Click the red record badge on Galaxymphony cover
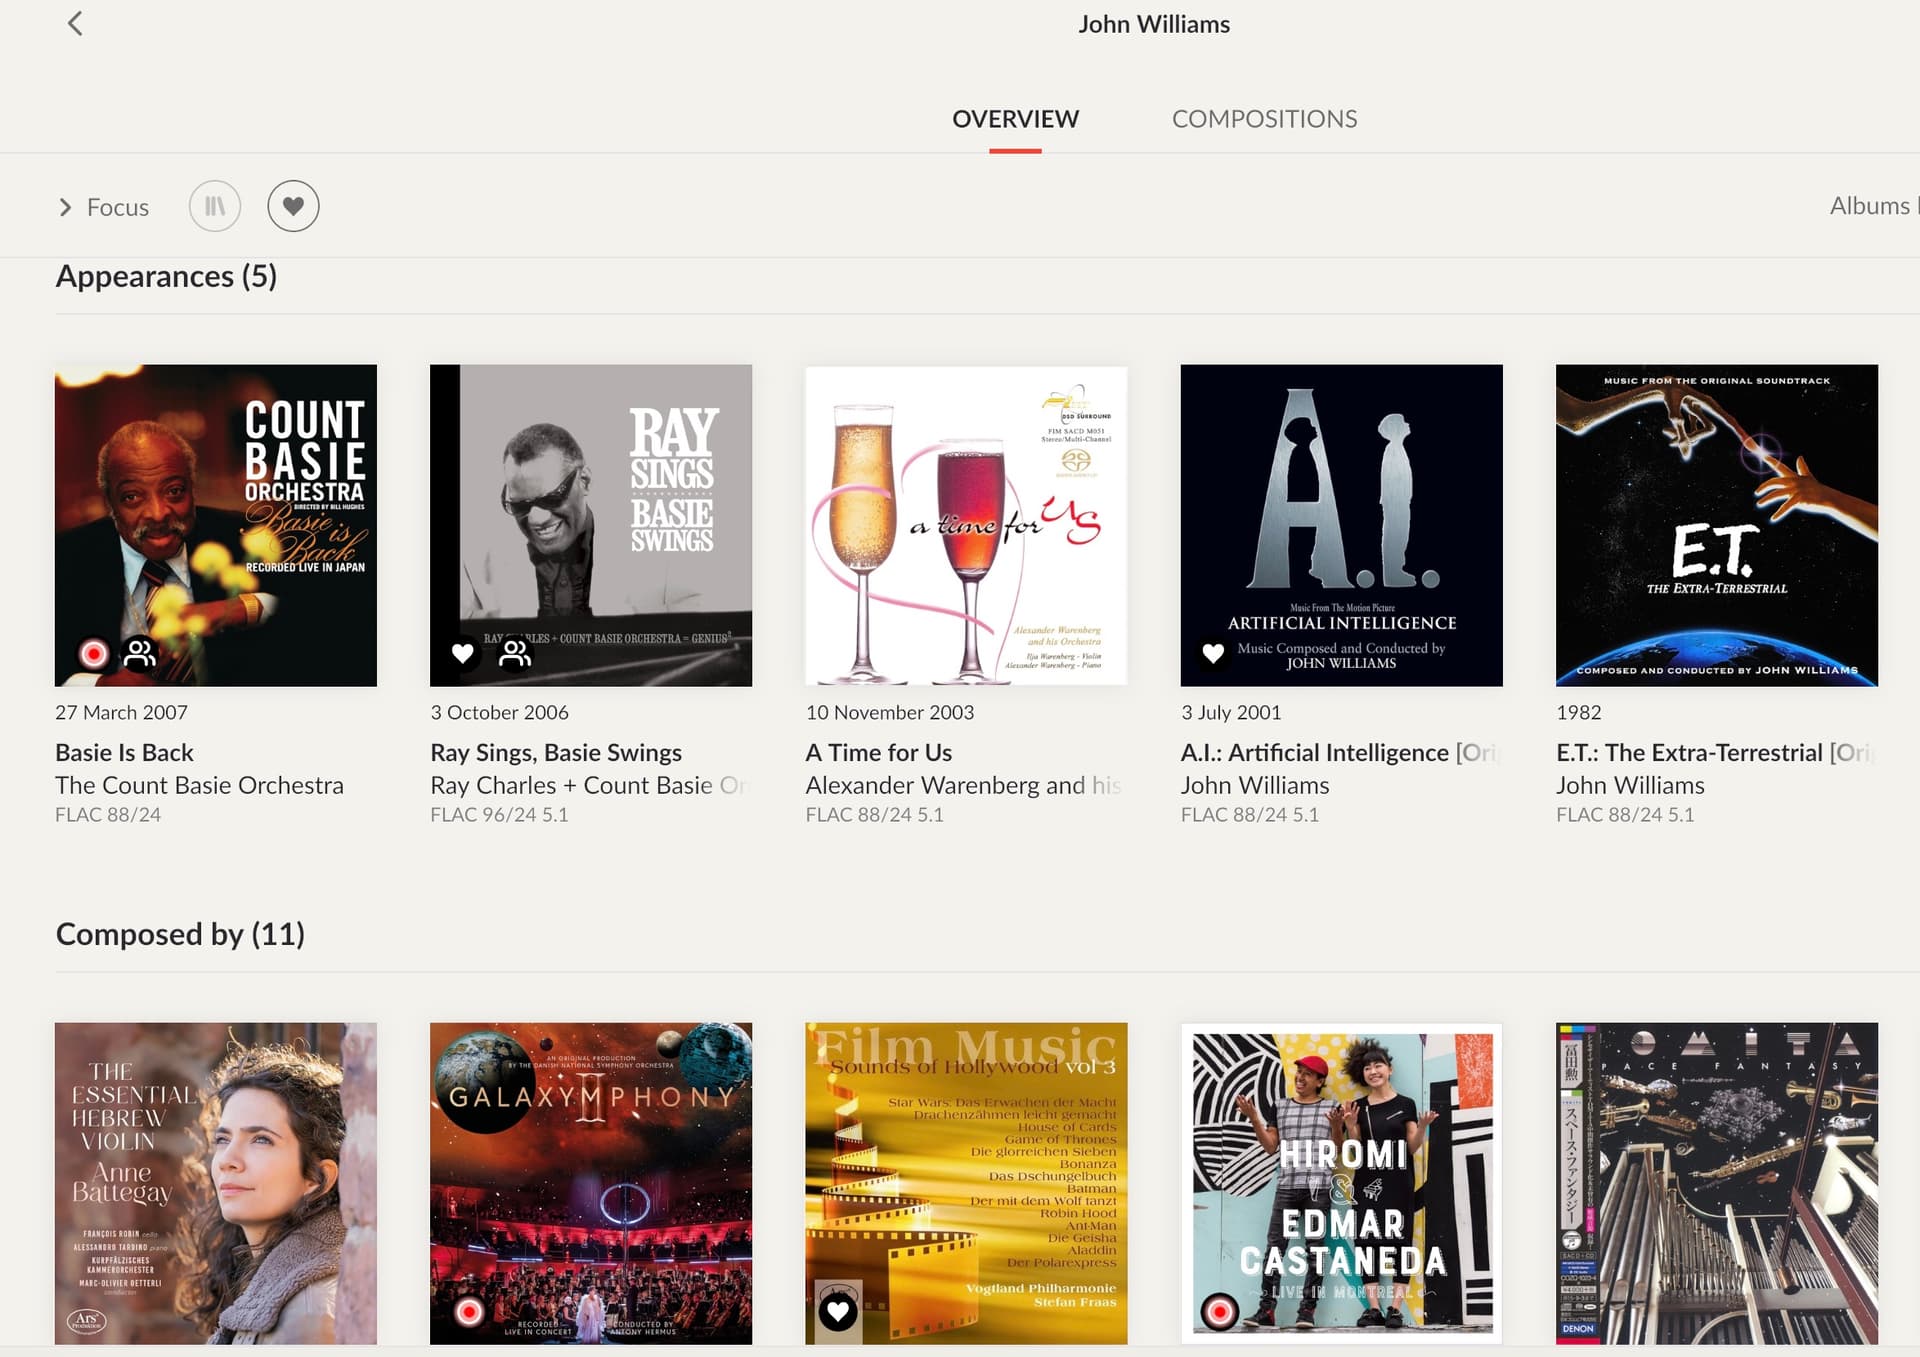 pos(469,1311)
